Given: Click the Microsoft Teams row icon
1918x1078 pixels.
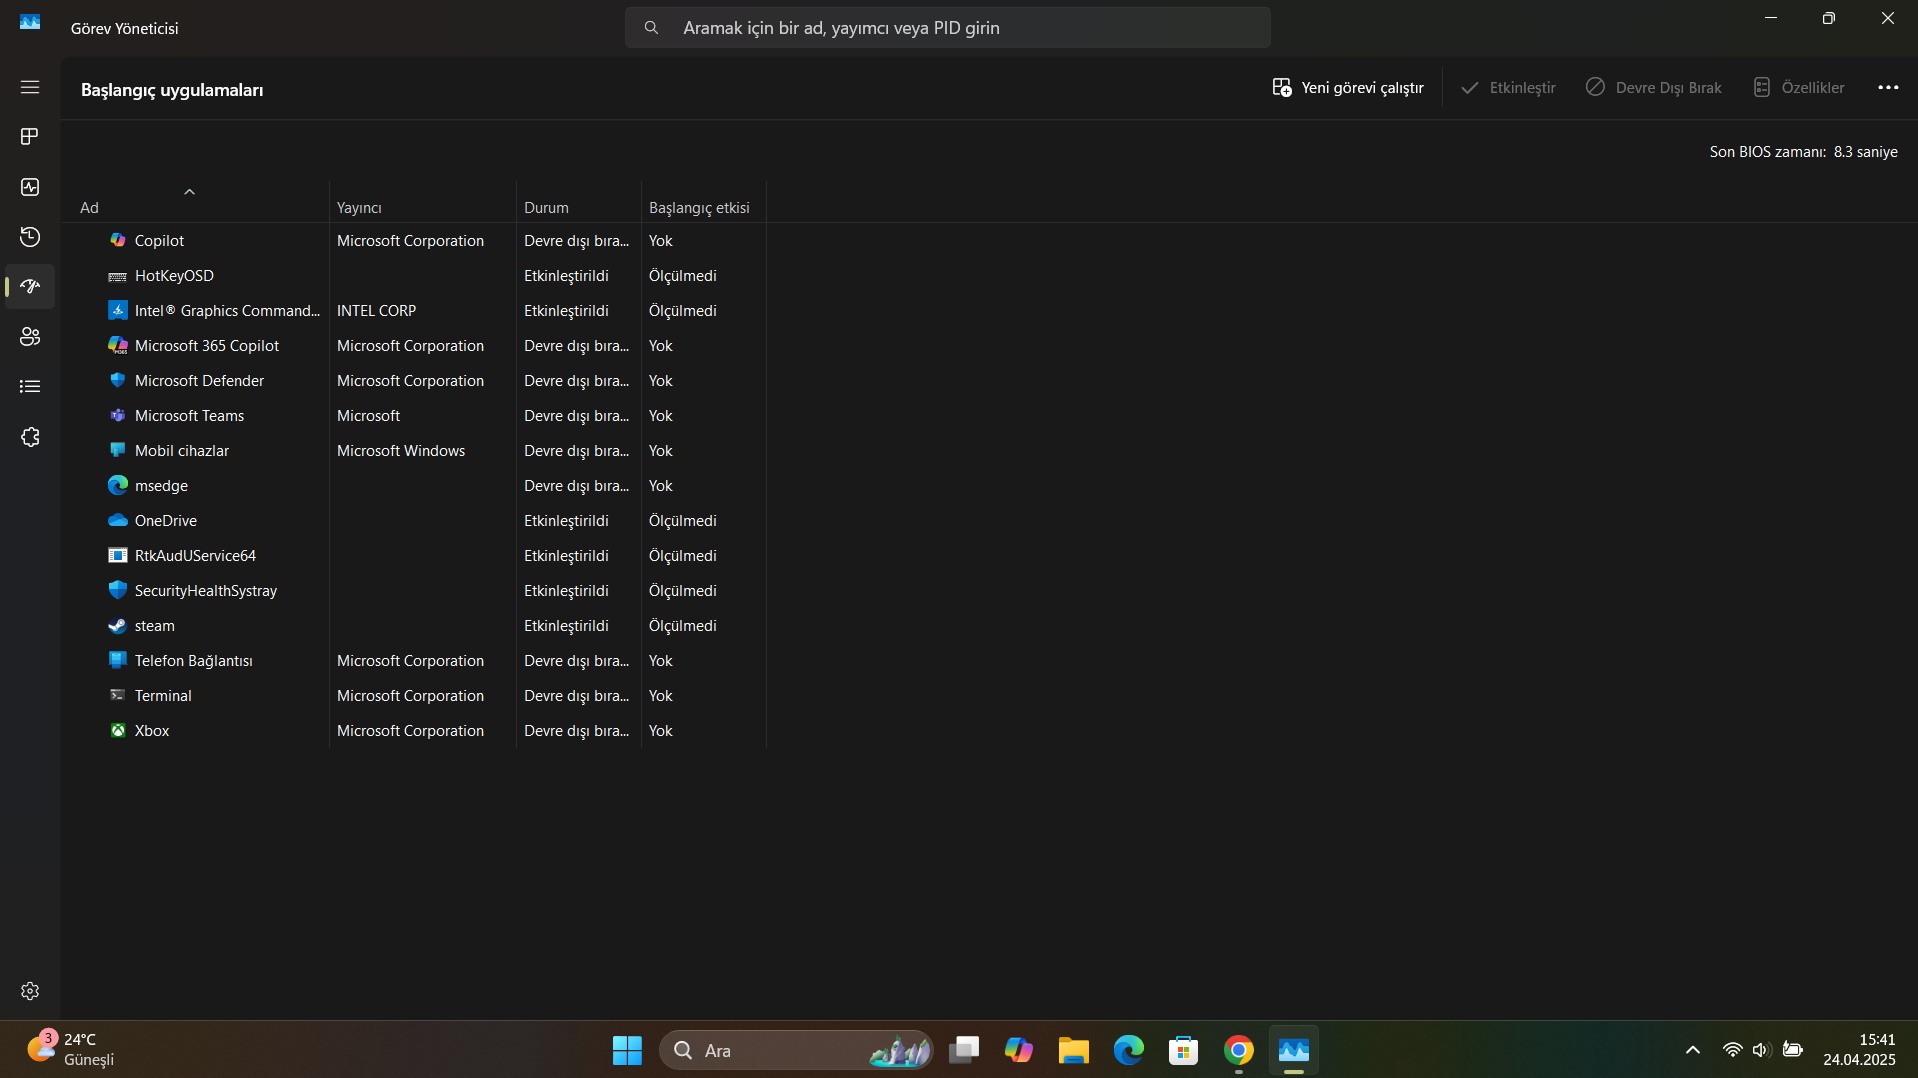Looking at the screenshot, I should click(118, 415).
